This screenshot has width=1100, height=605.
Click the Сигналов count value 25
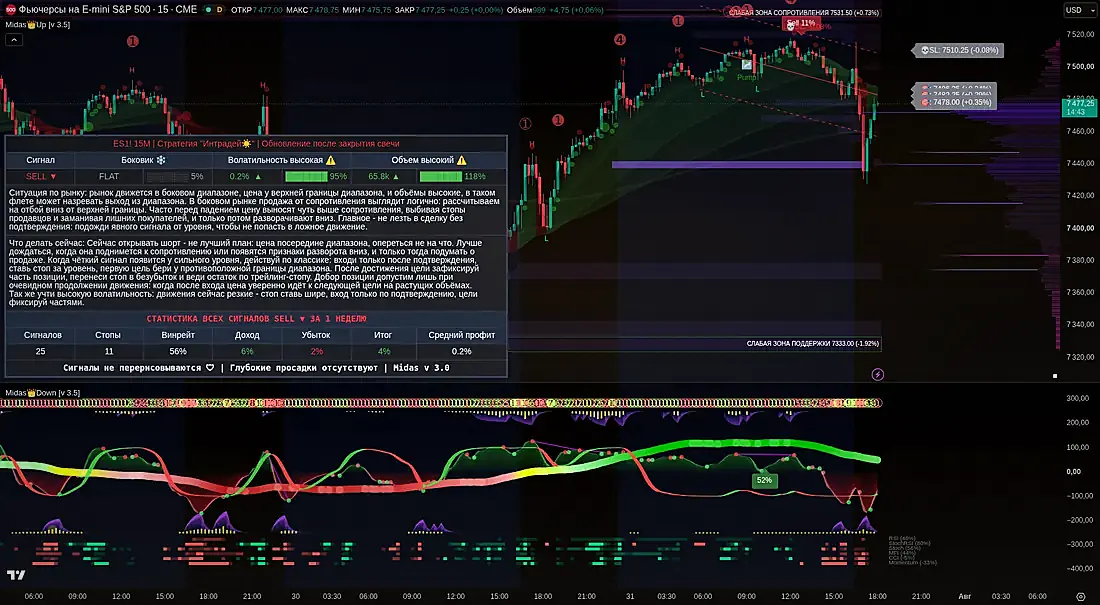click(41, 352)
